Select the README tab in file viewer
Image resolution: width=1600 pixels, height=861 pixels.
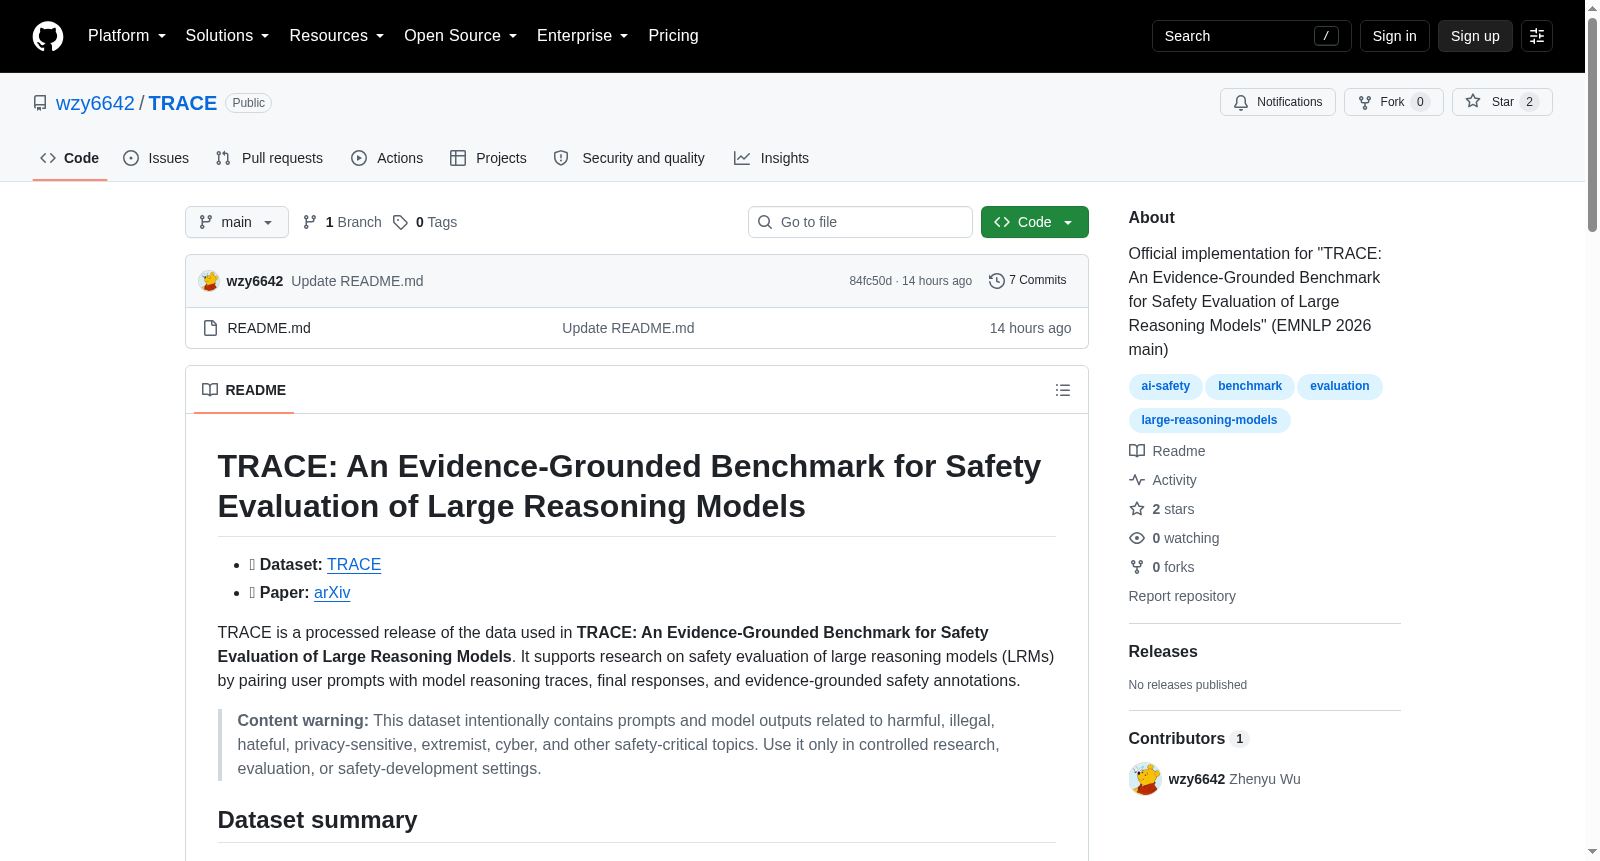244,390
